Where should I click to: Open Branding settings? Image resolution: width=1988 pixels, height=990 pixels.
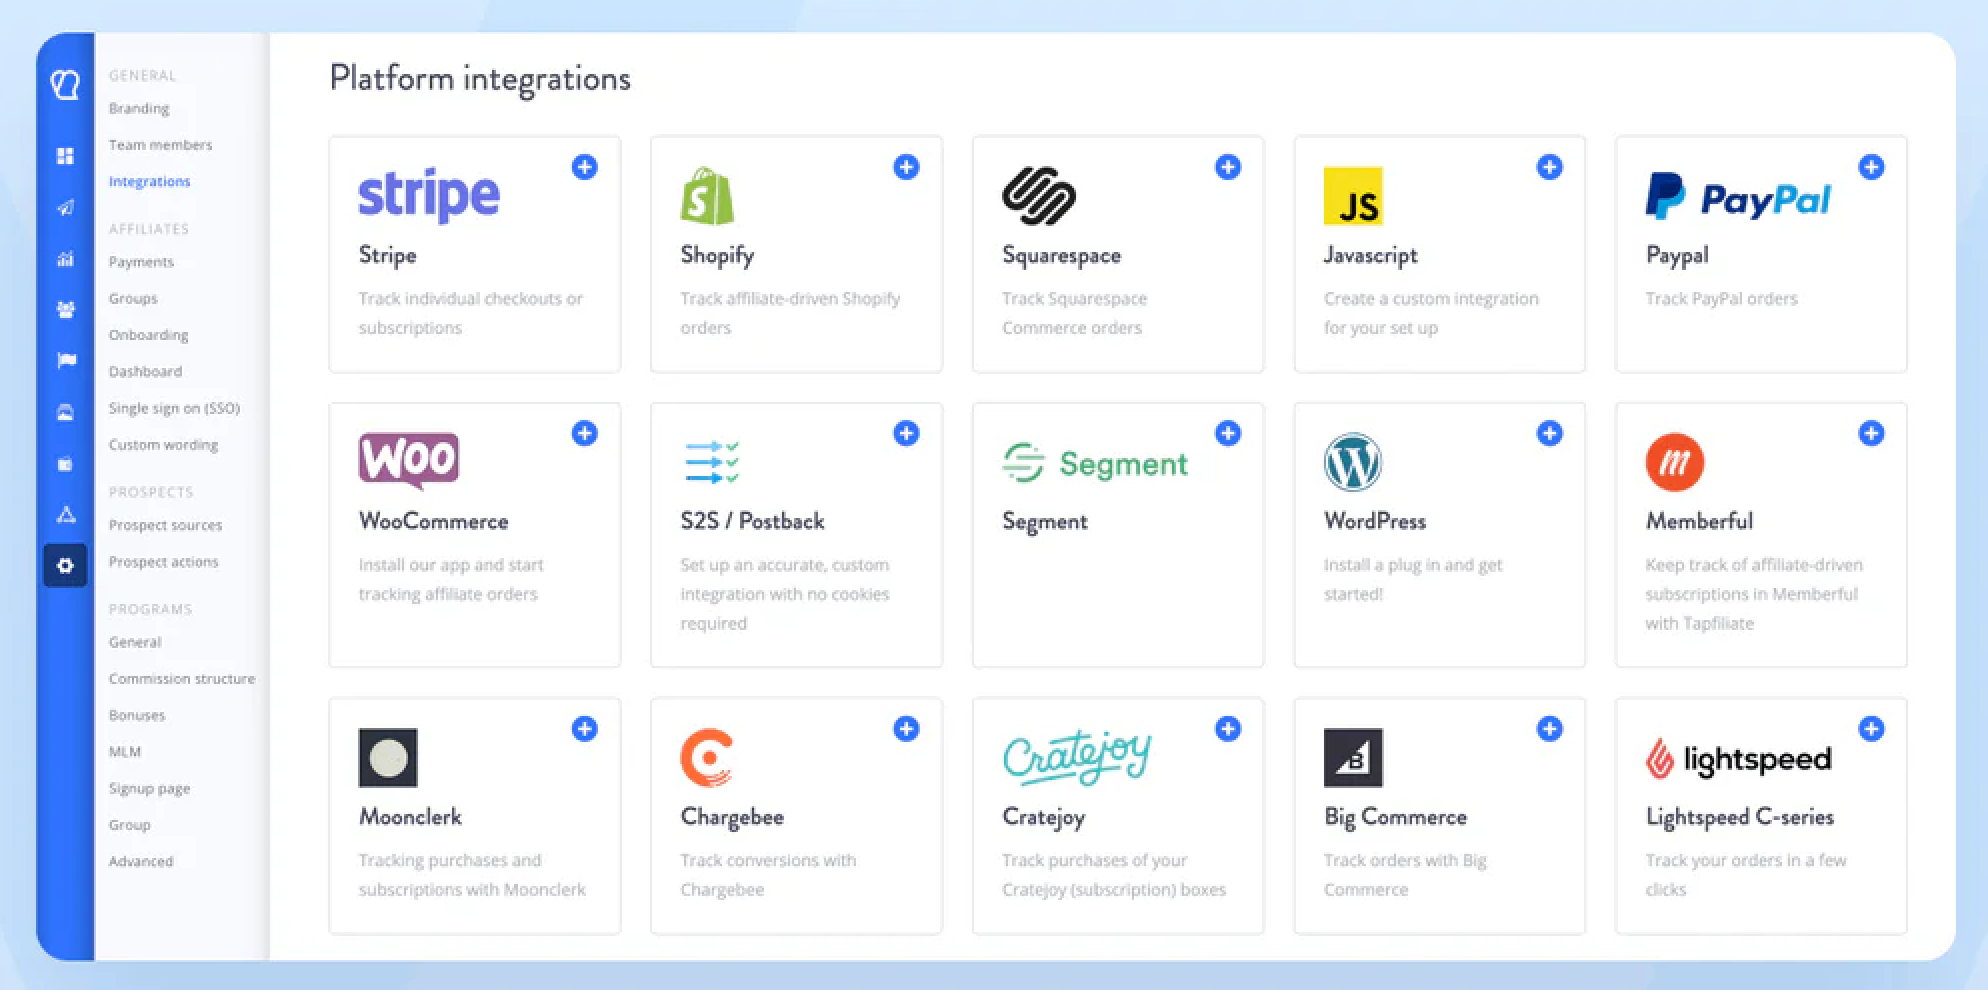click(x=139, y=108)
